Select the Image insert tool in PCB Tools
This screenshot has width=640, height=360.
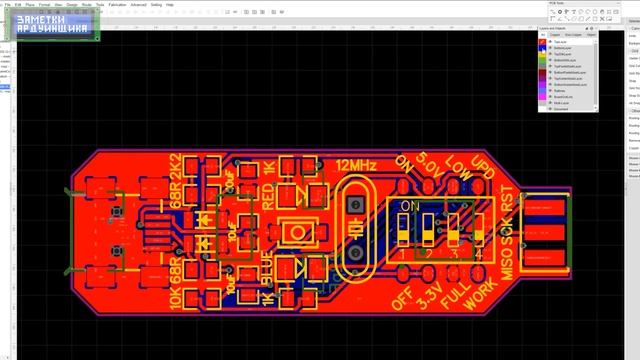tap(616, 12)
